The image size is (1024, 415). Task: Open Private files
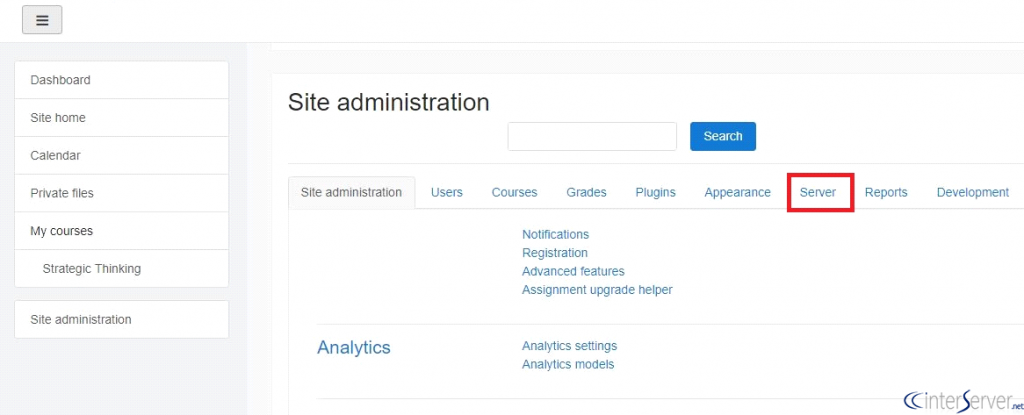click(x=121, y=193)
